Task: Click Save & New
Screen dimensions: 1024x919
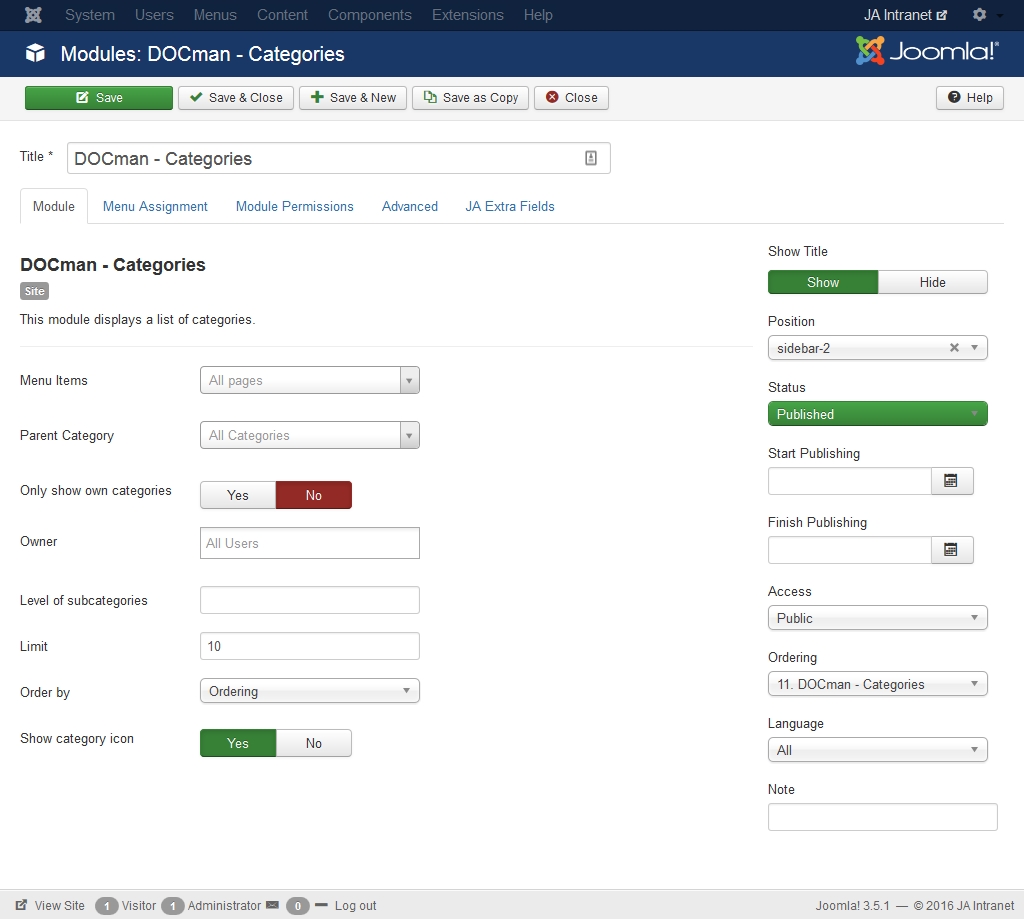Action: point(353,98)
